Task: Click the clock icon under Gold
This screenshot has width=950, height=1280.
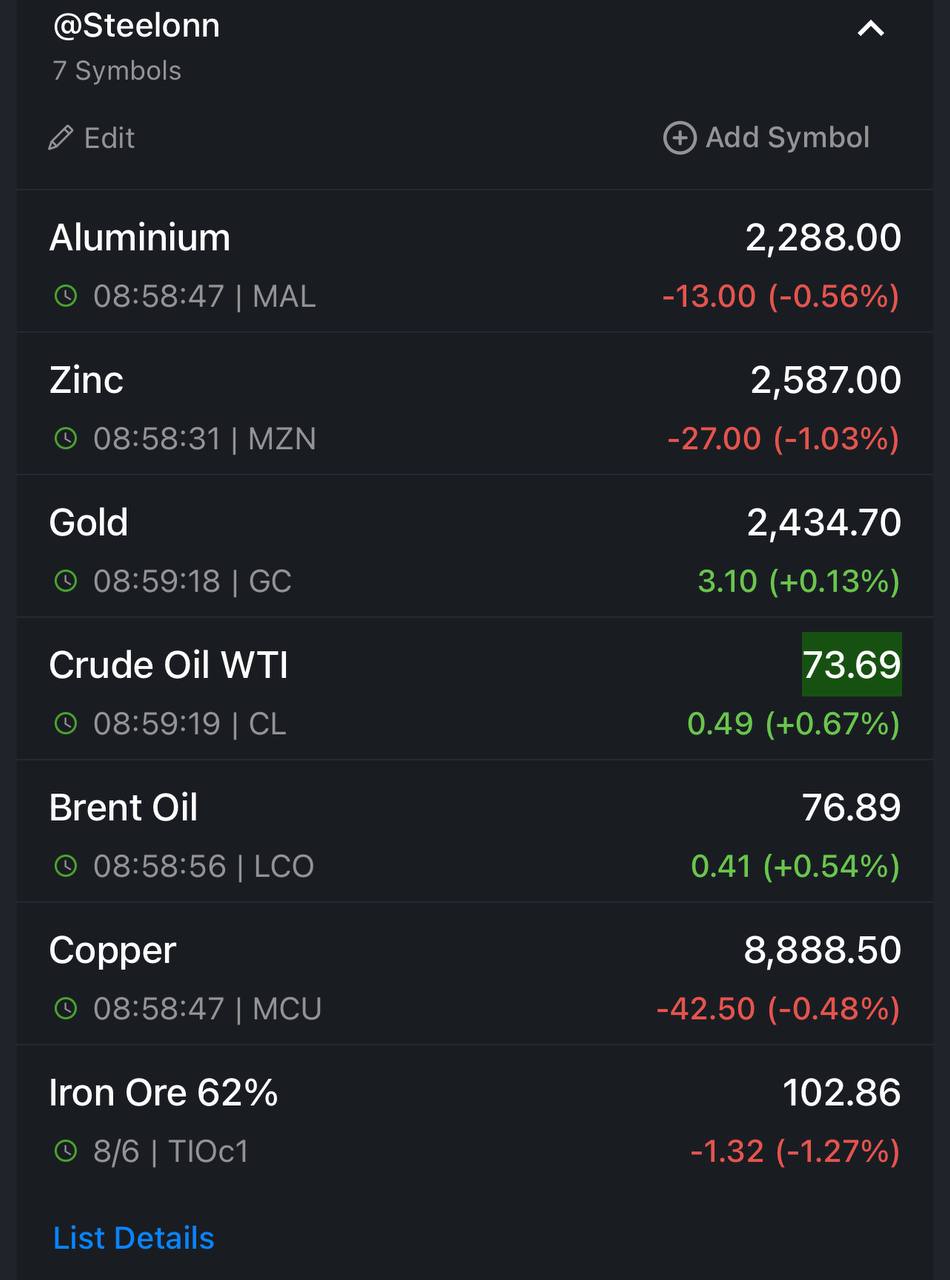Action: click(65, 581)
